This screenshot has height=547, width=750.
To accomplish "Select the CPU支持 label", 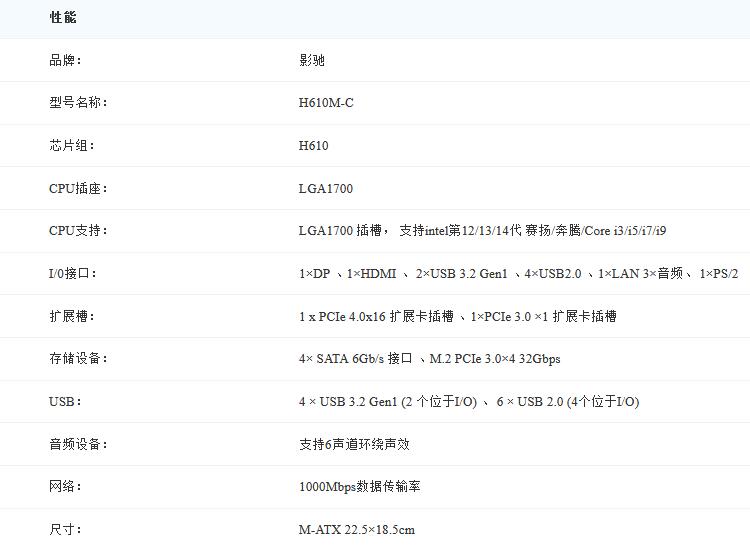I will tap(78, 230).
